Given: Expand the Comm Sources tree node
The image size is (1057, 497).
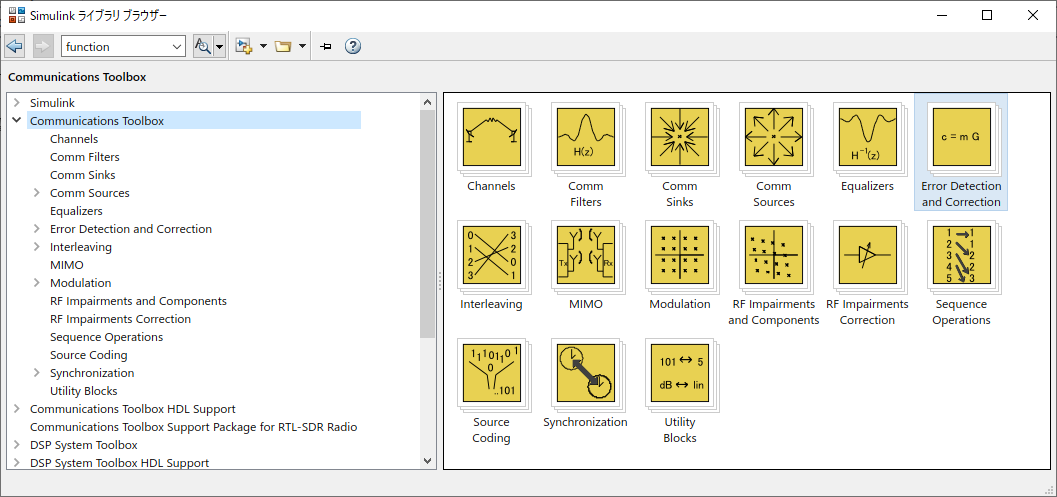Looking at the screenshot, I should (37, 193).
